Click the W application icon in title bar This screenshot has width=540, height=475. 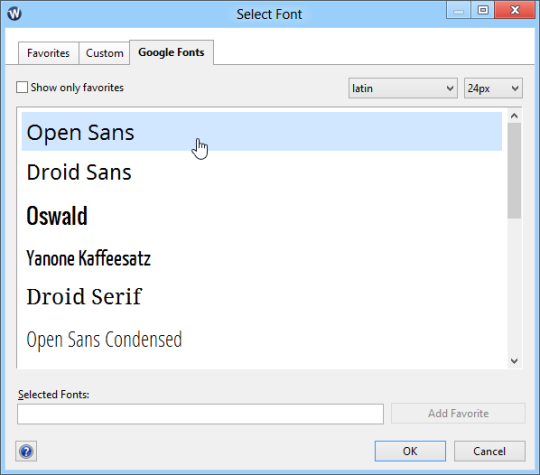coord(14,14)
